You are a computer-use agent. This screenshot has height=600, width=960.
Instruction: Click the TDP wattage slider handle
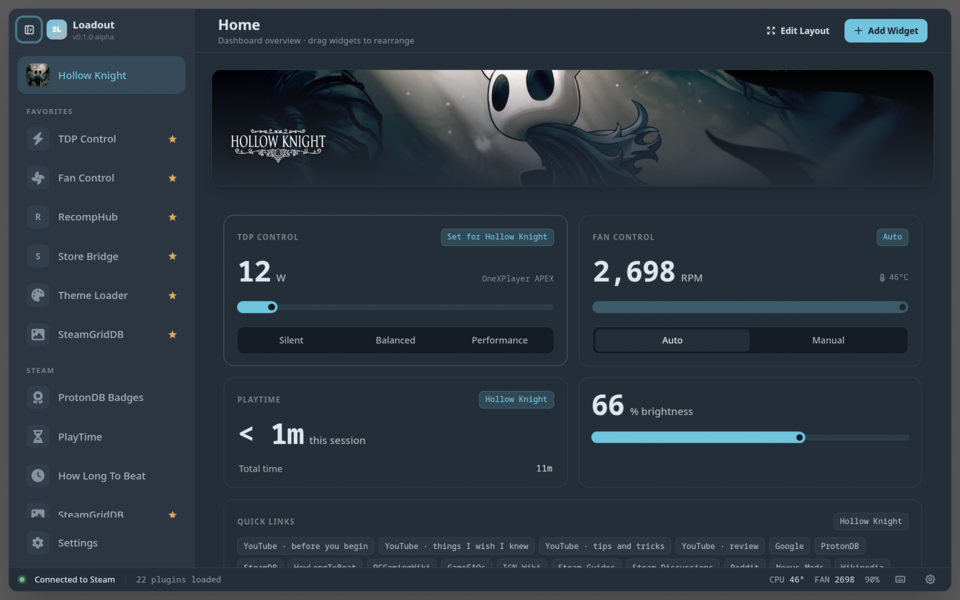271,307
